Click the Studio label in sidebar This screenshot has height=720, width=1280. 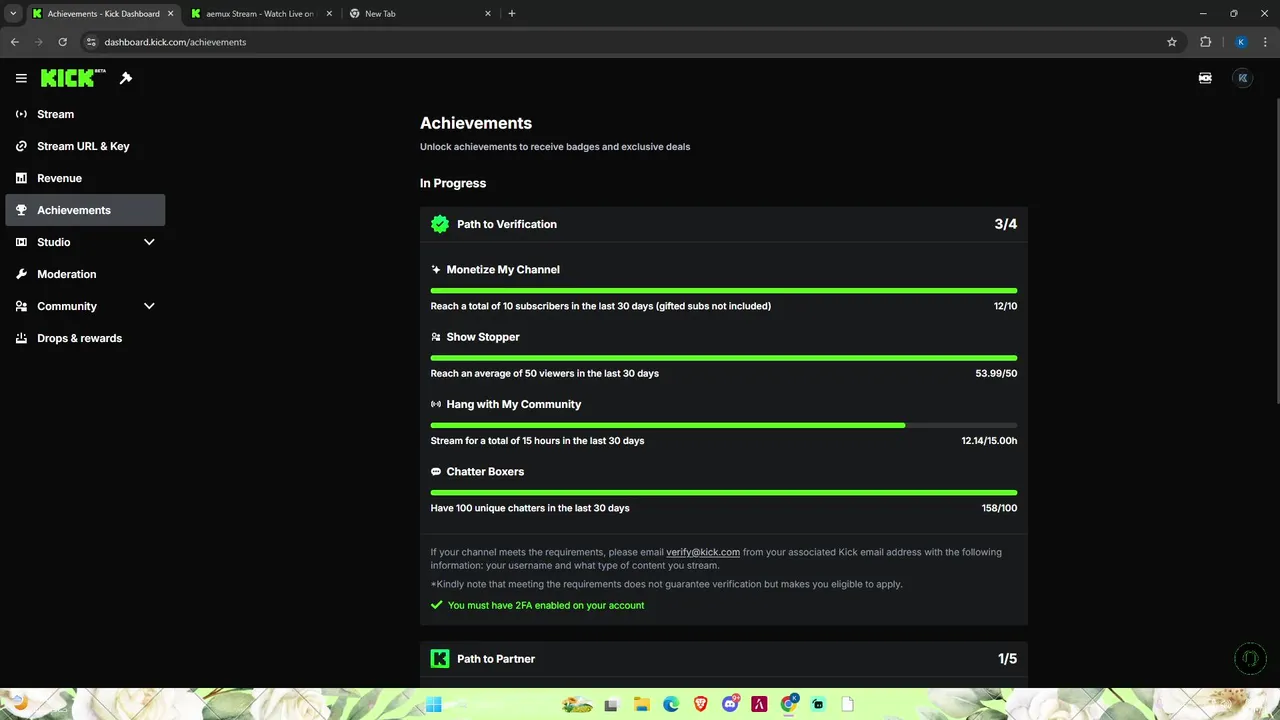(x=54, y=242)
